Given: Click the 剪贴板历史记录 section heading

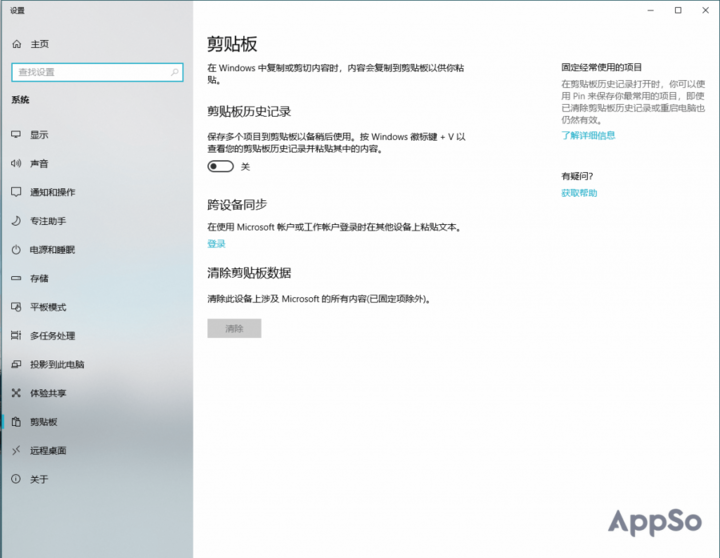Looking at the screenshot, I should point(249,112).
